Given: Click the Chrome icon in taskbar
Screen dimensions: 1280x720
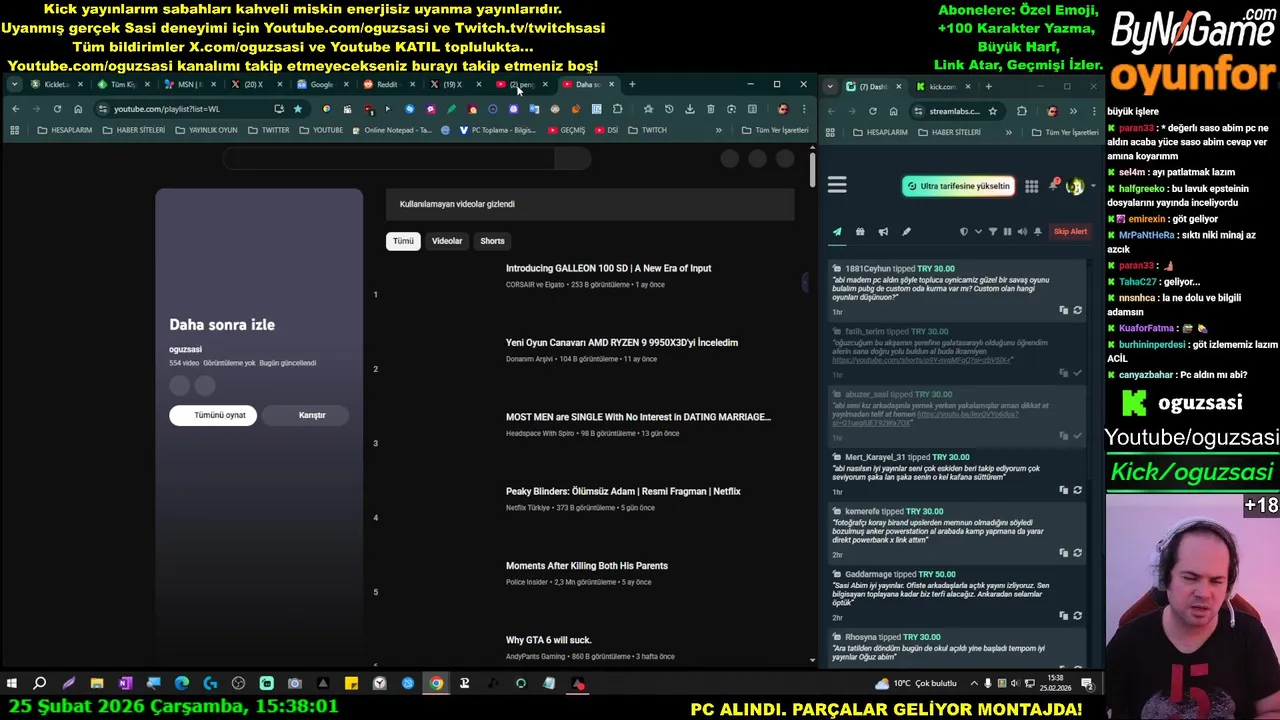Looking at the screenshot, I should (x=436, y=684).
